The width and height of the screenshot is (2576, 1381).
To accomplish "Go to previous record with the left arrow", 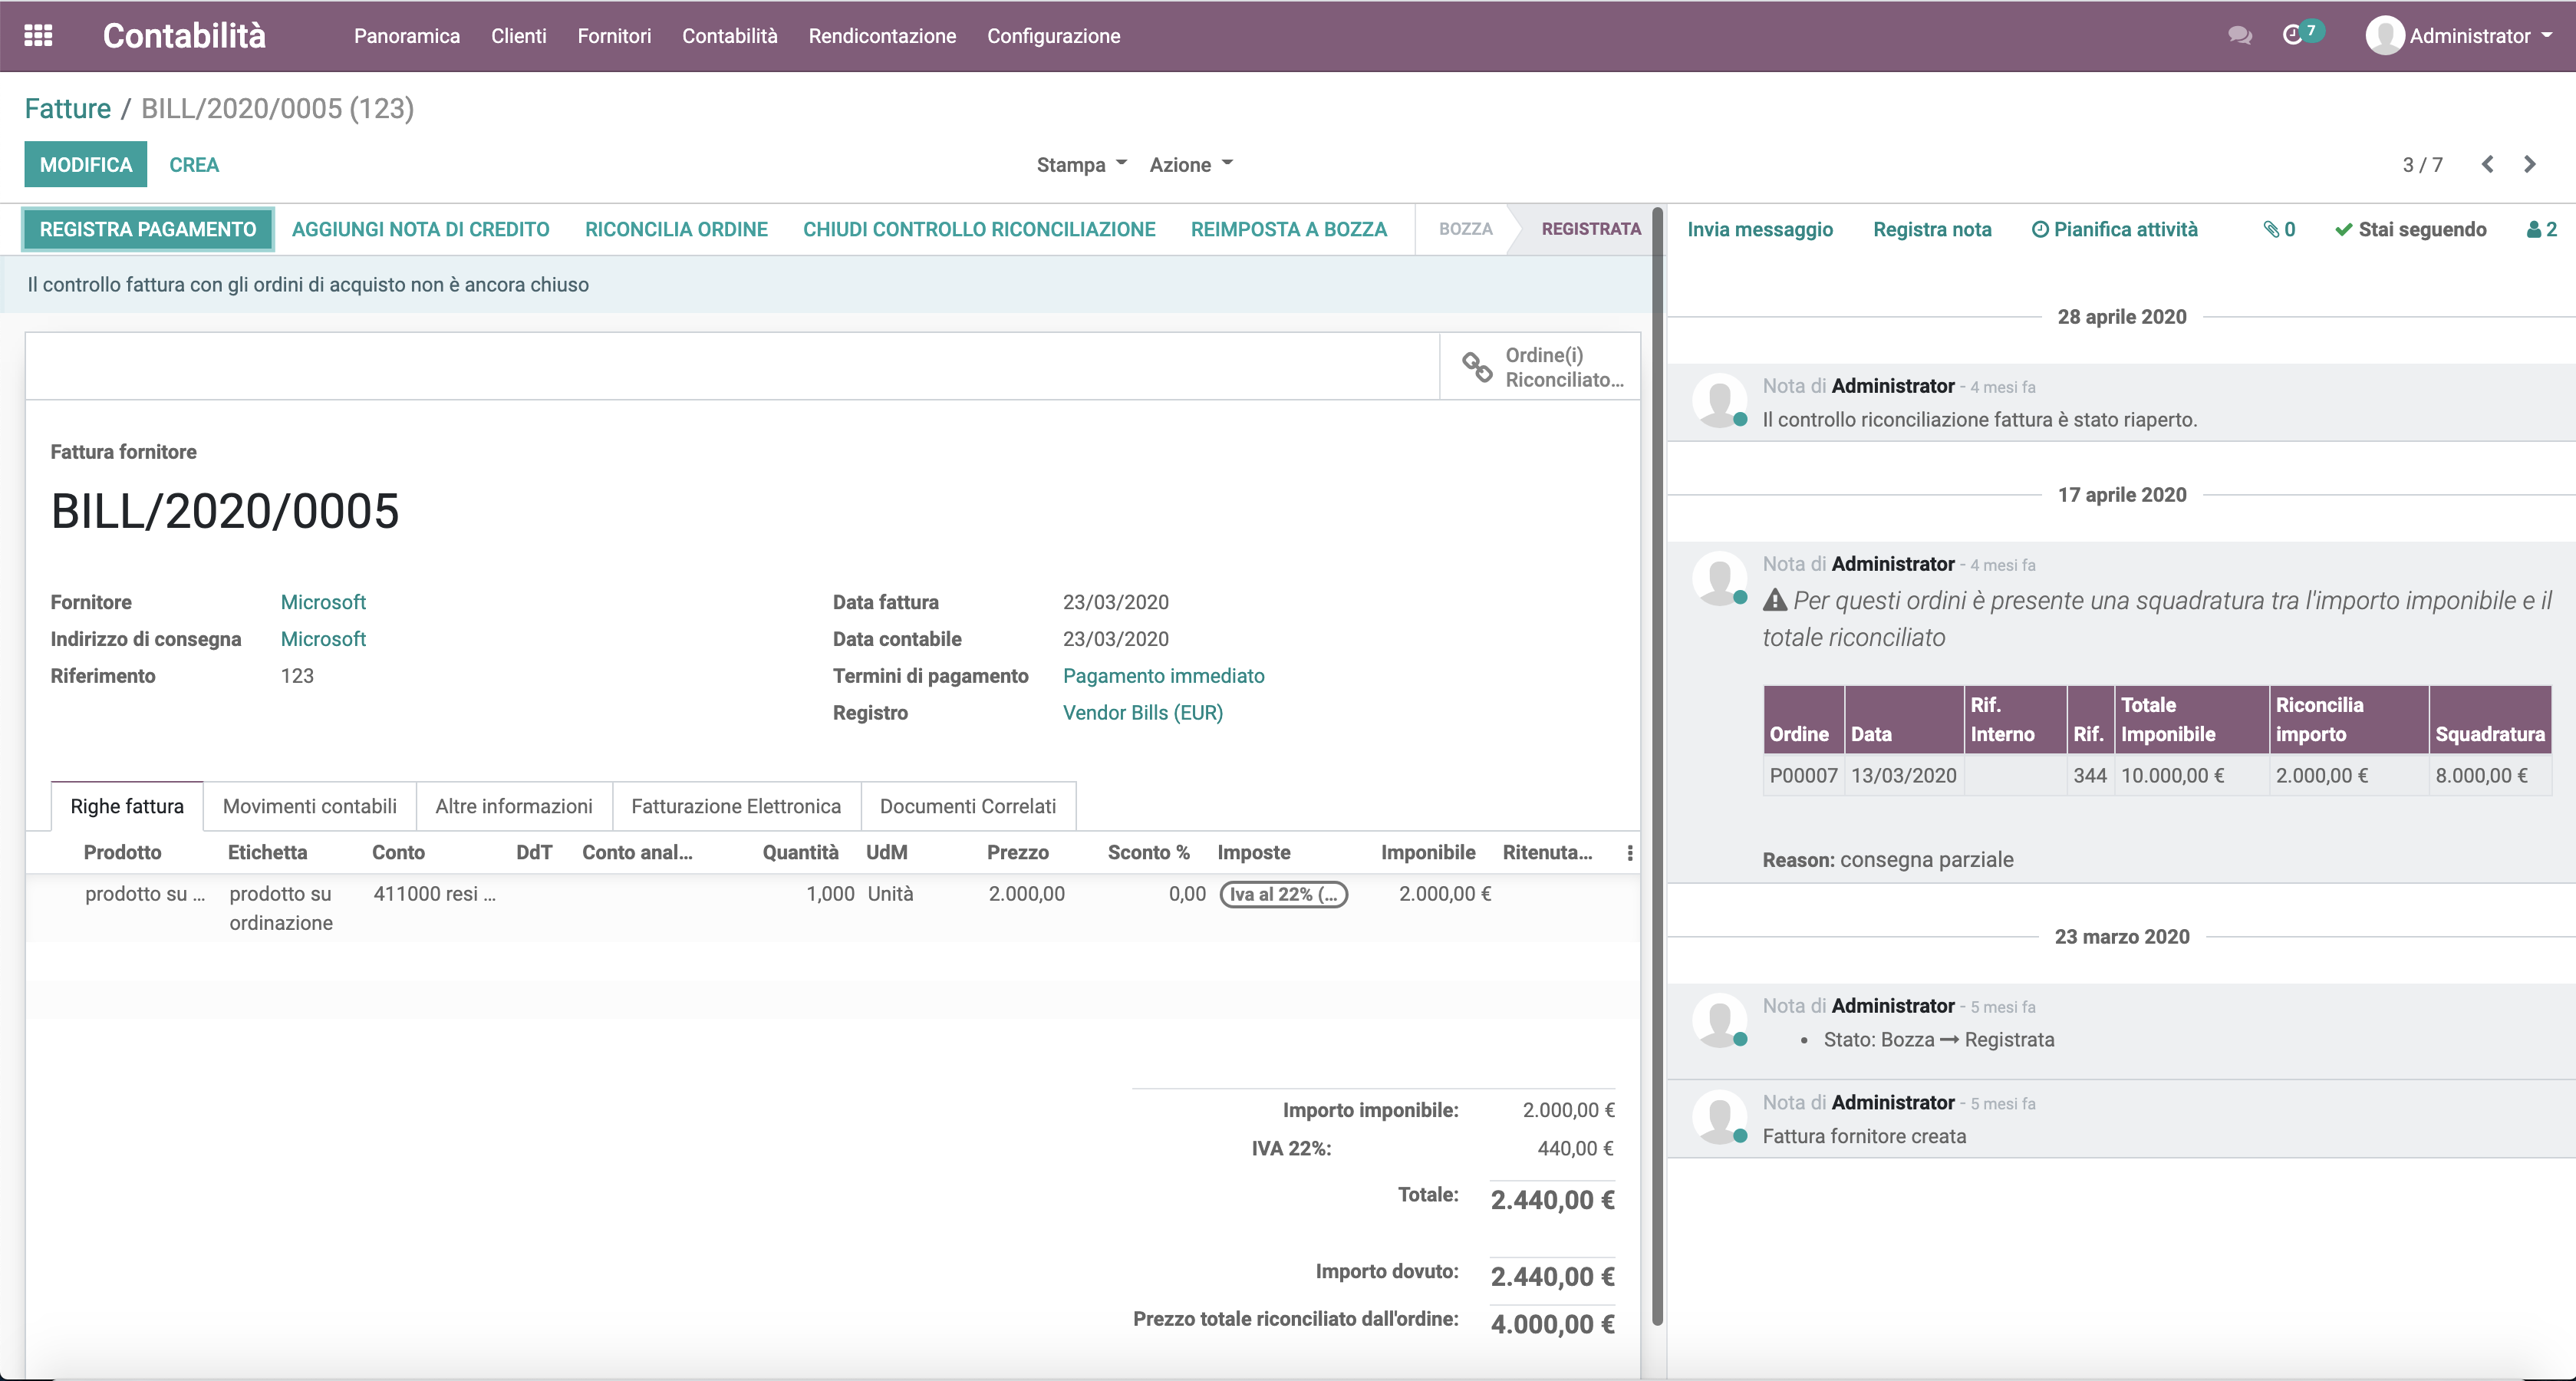I will tap(2487, 164).
